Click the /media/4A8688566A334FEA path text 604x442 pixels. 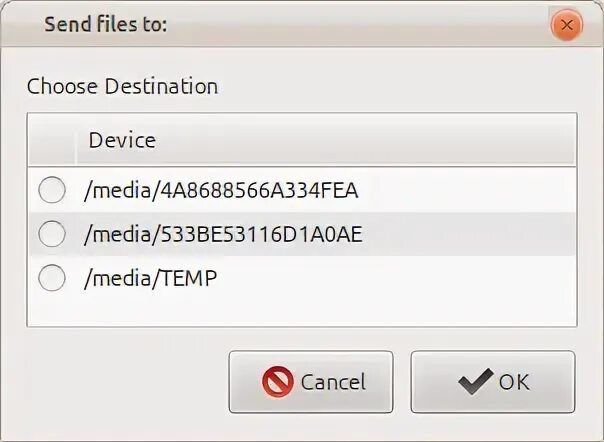coord(221,189)
